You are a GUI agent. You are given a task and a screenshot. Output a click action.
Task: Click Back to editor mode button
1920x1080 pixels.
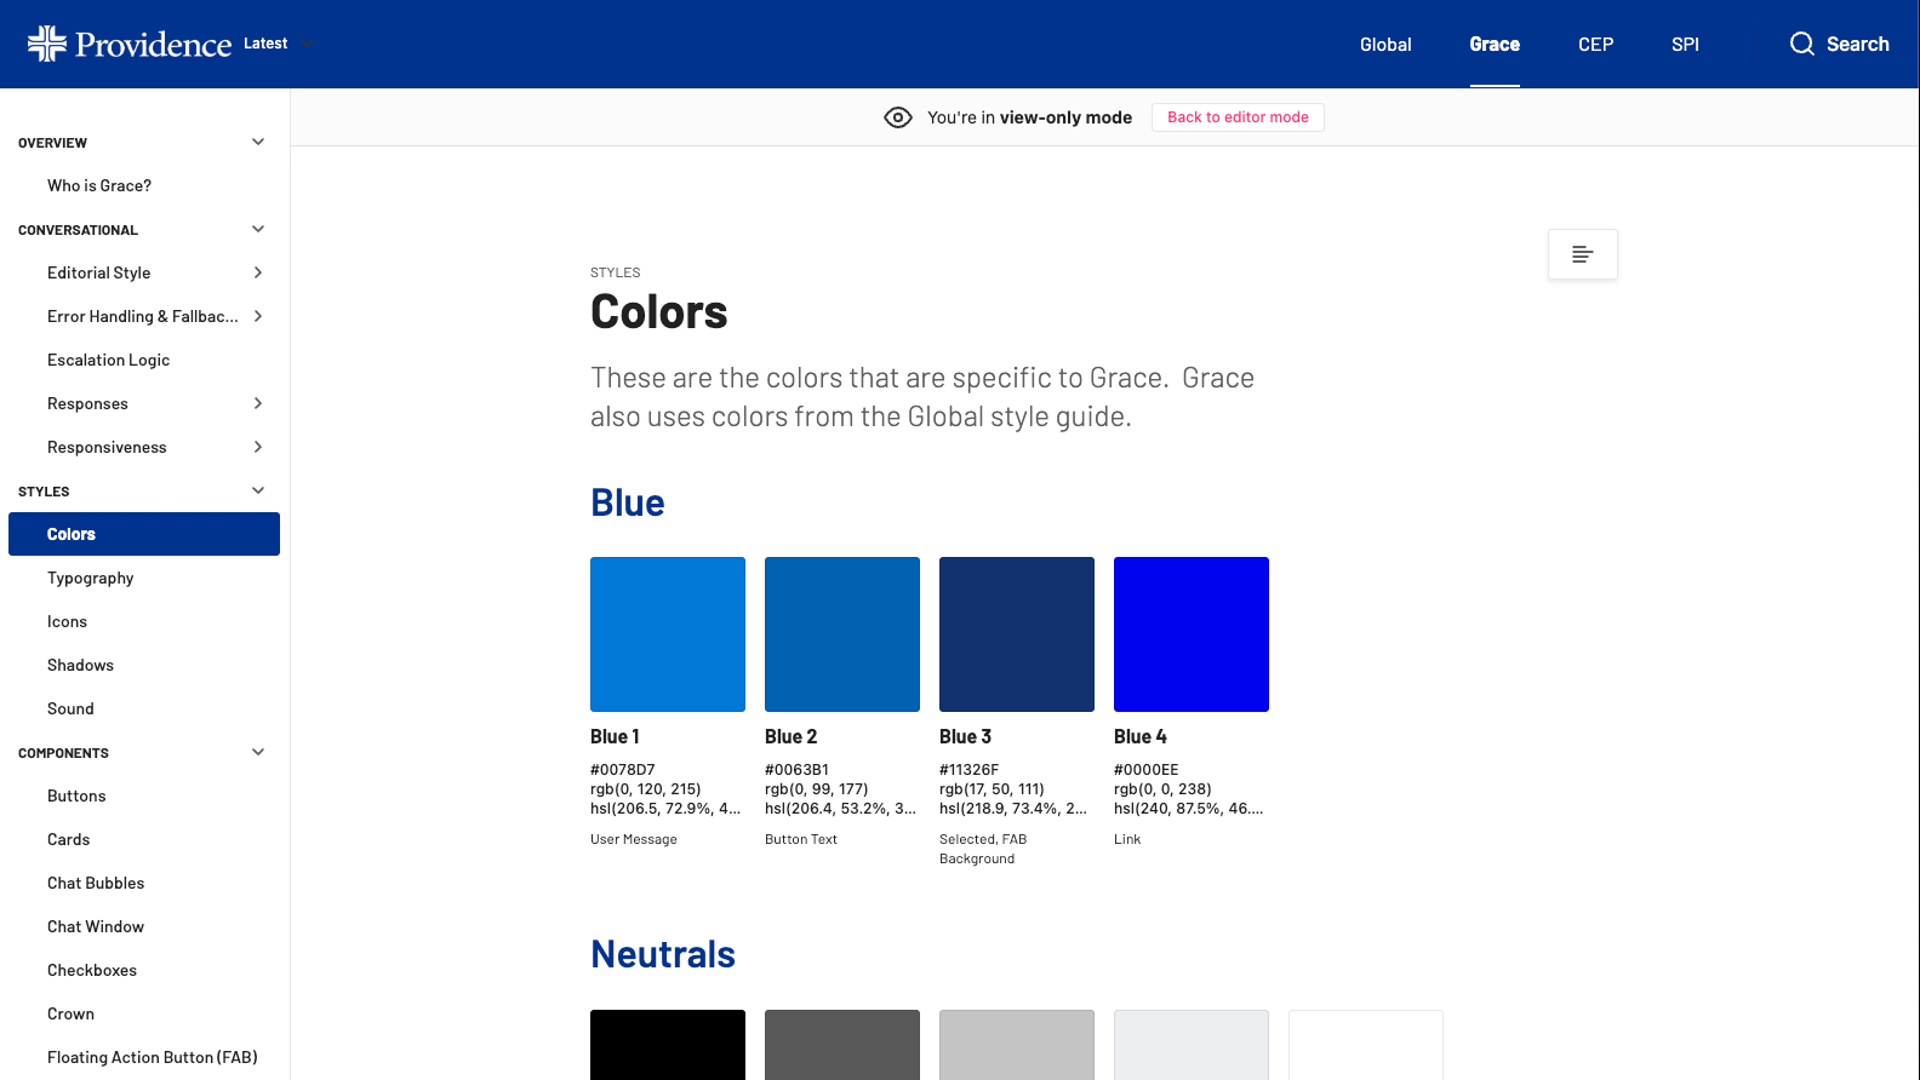pos(1237,117)
